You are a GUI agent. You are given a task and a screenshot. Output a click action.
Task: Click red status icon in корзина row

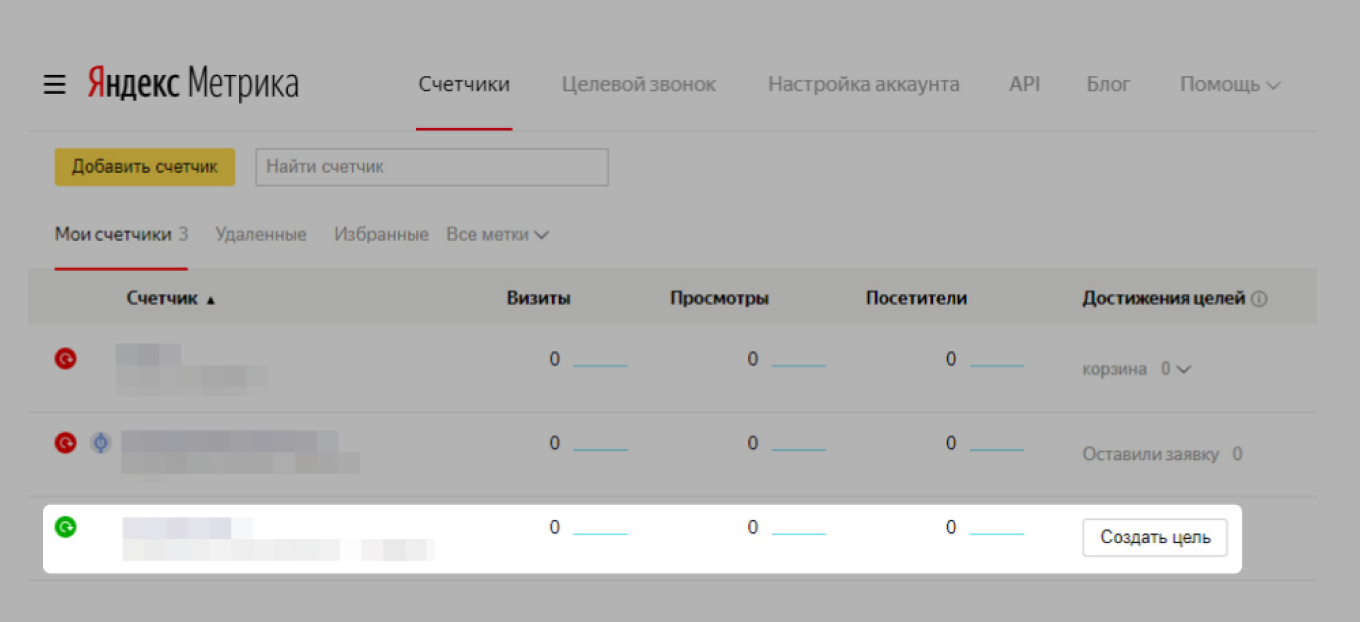coord(65,358)
